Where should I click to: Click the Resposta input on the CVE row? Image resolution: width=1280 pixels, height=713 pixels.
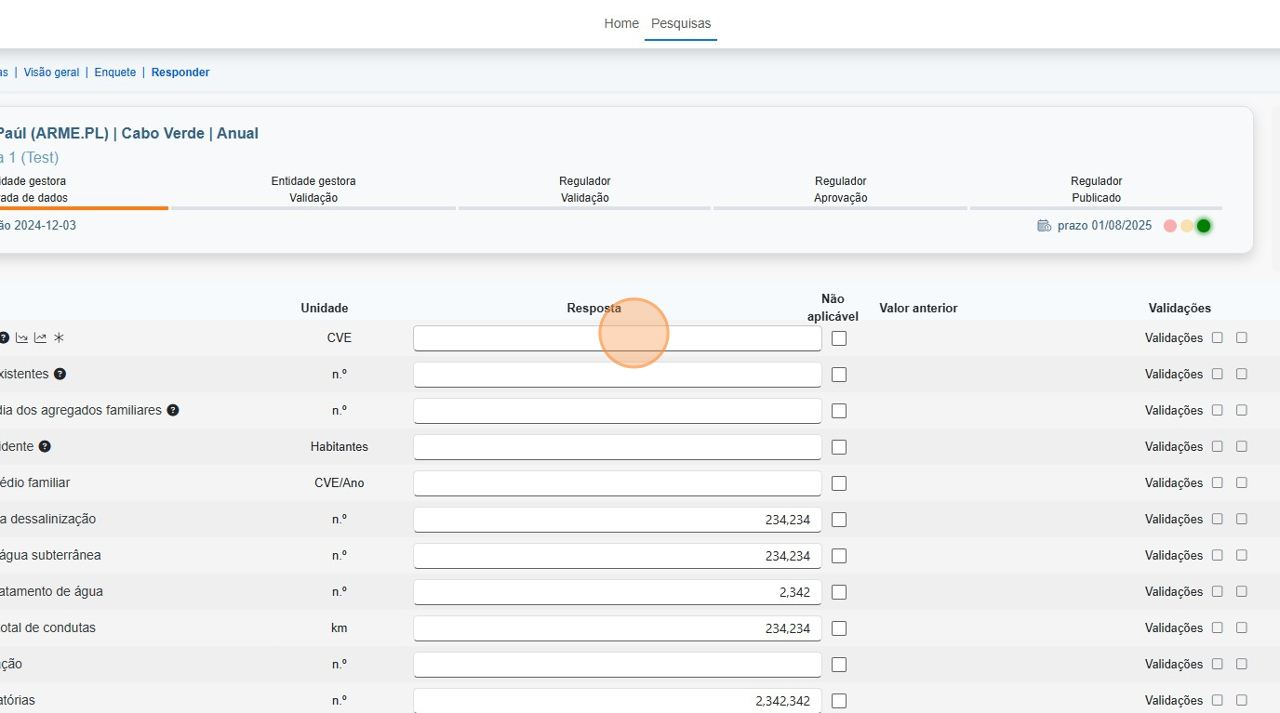tap(617, 338)
